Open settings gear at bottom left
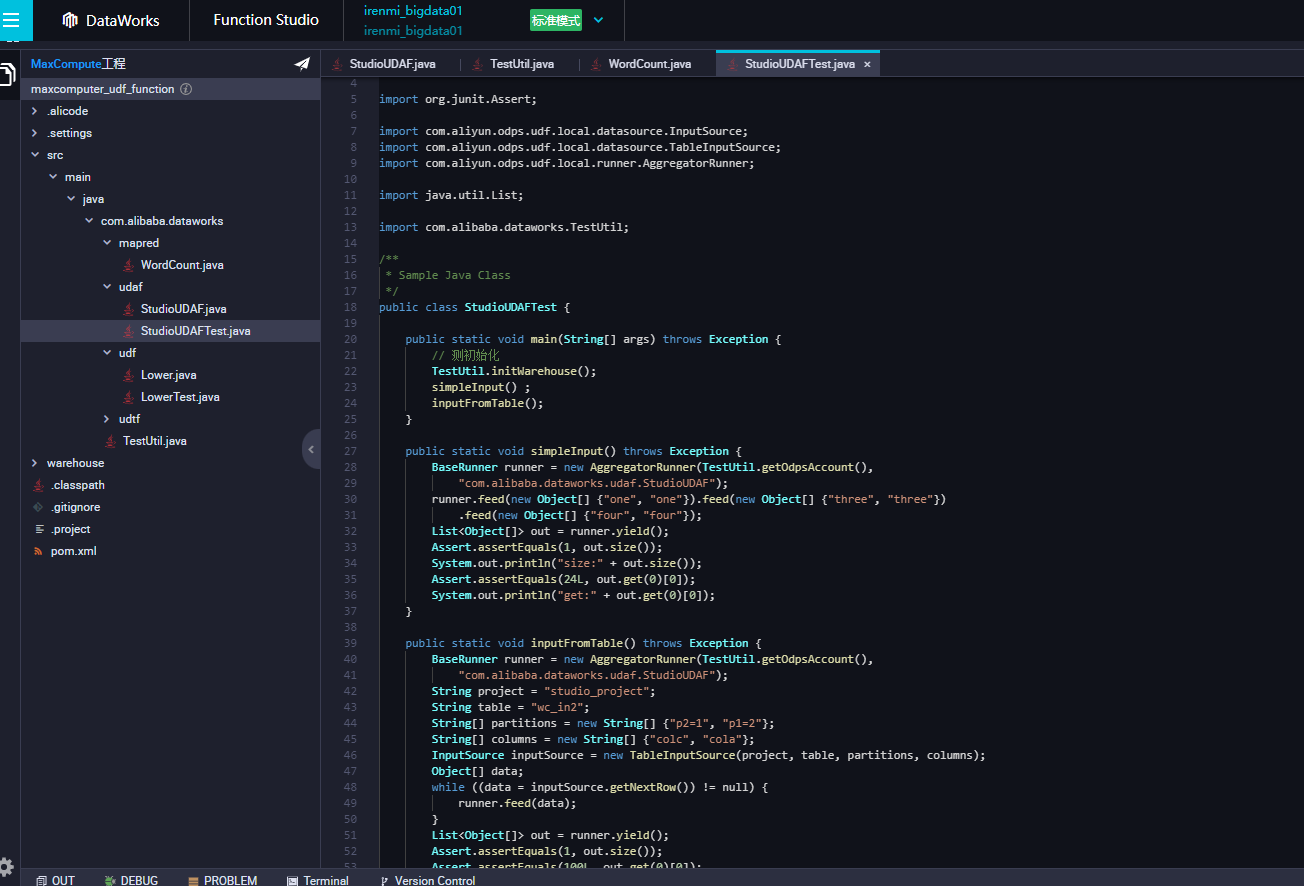 point(6,866)
